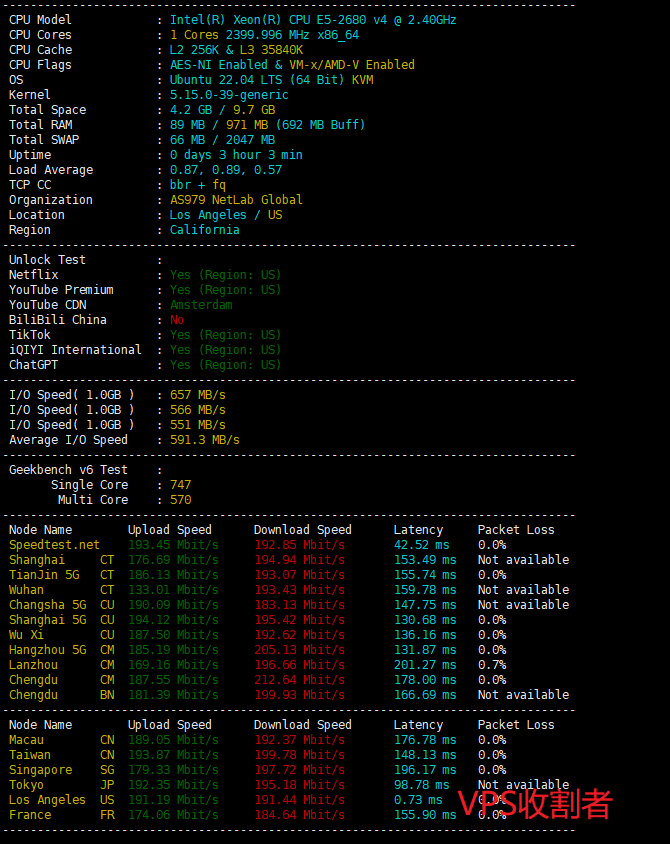Select the Hangzhou 5G download speed 205.13 Mbit/s

pyautogui.click(x=299, y=650)
